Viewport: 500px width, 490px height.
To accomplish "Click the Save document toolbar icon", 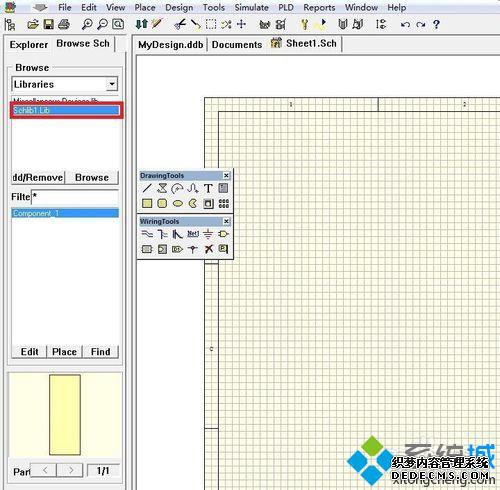I will pyautogui.click(x=49, y=24).
